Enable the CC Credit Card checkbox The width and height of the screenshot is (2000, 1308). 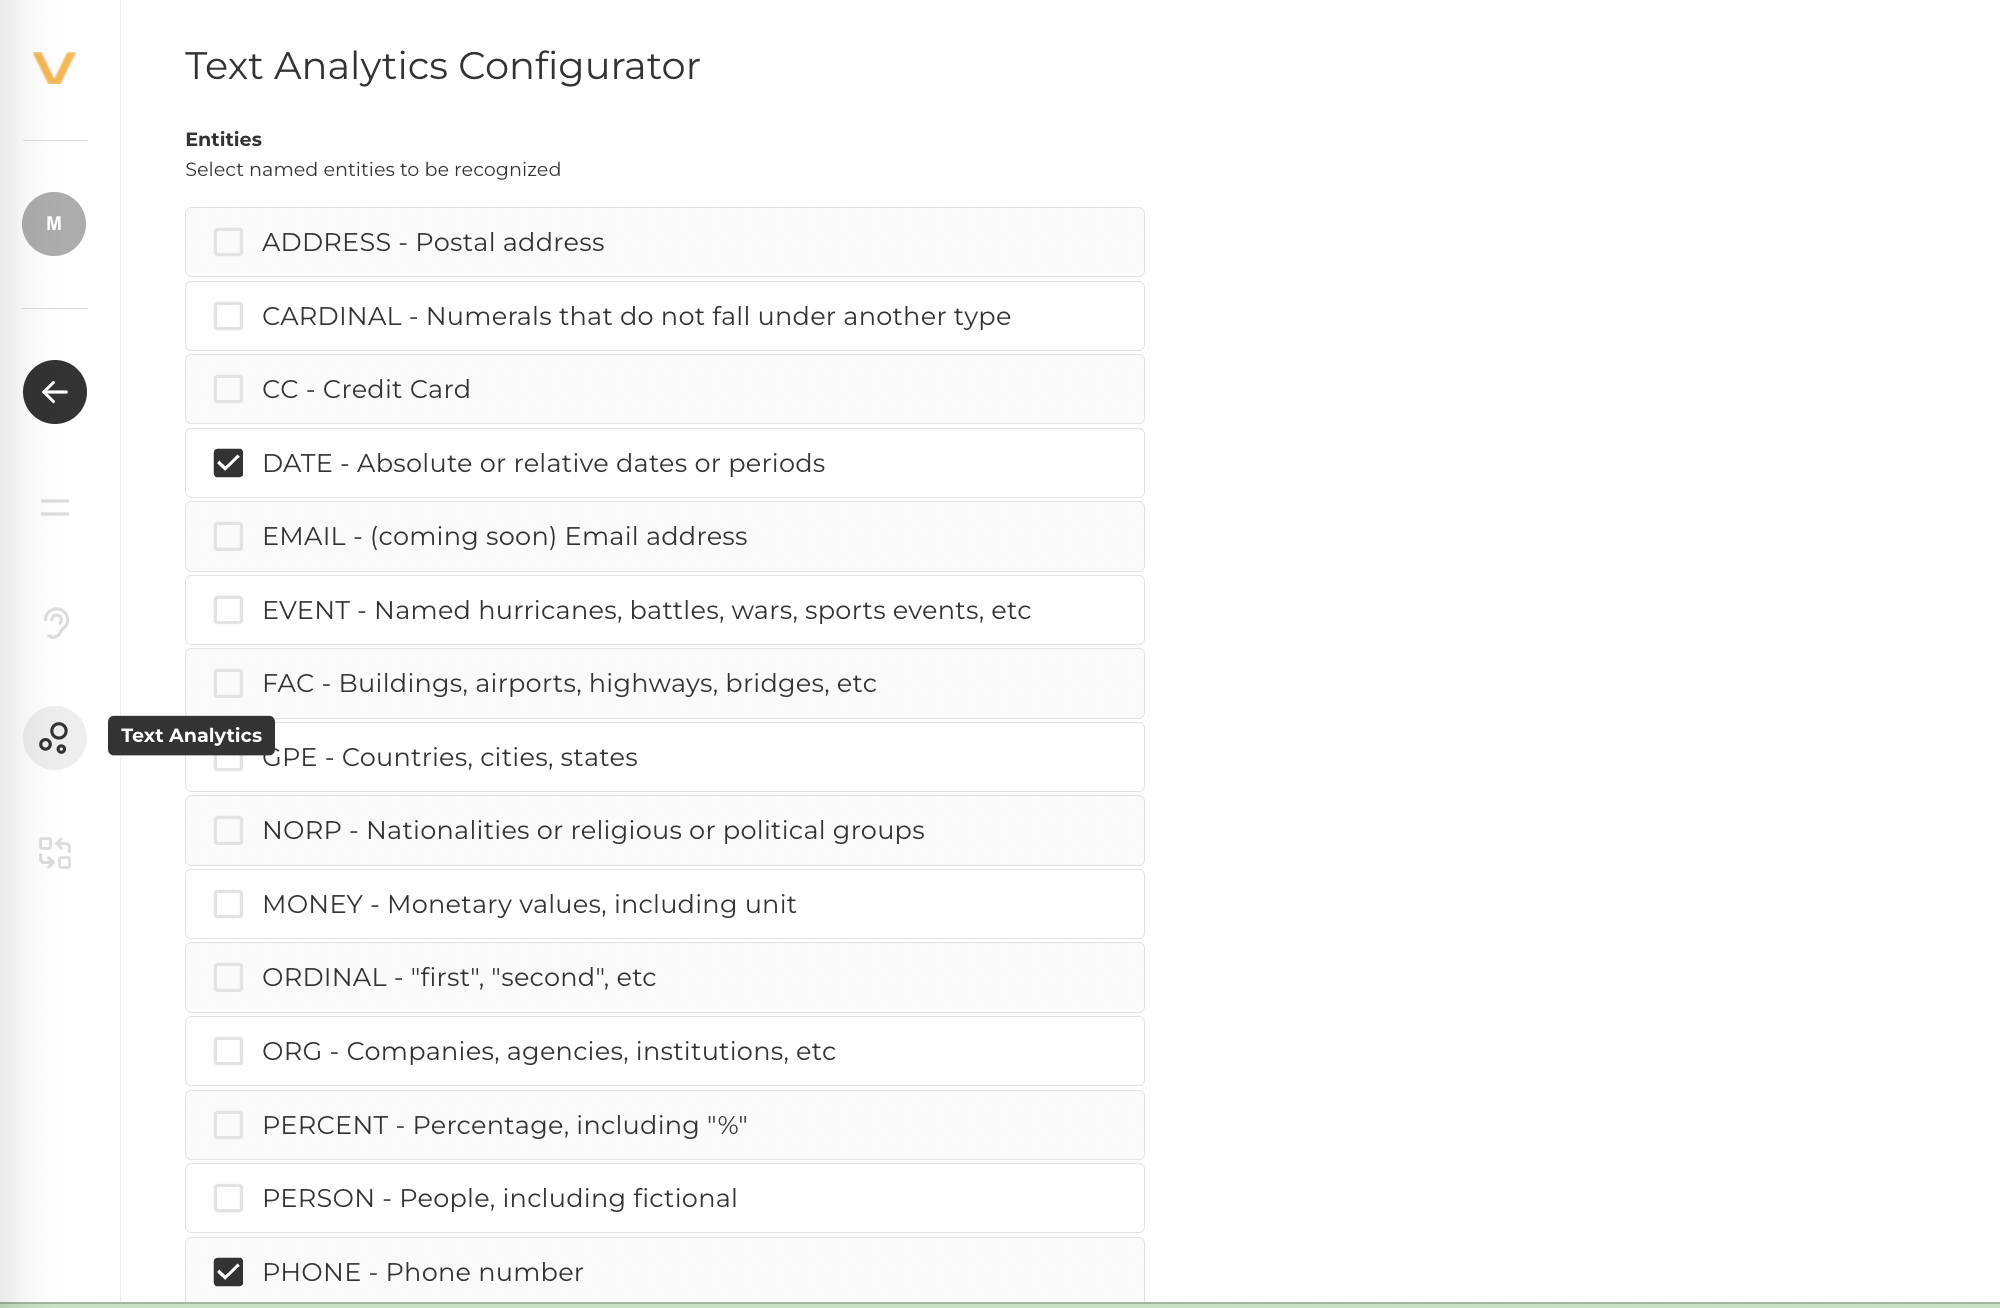pos(228,389)
